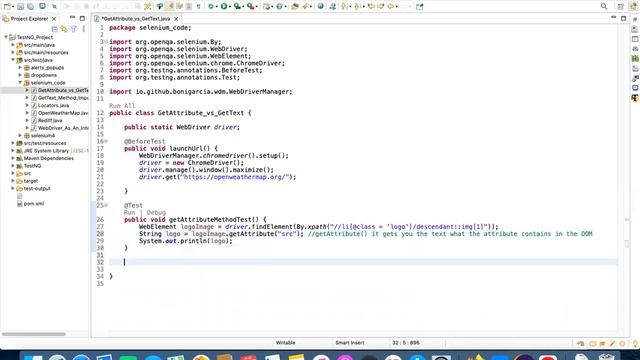This screenshot has width=640, height=360.
Task: Collapse the src/test/java folder
Action: point(13,60)
